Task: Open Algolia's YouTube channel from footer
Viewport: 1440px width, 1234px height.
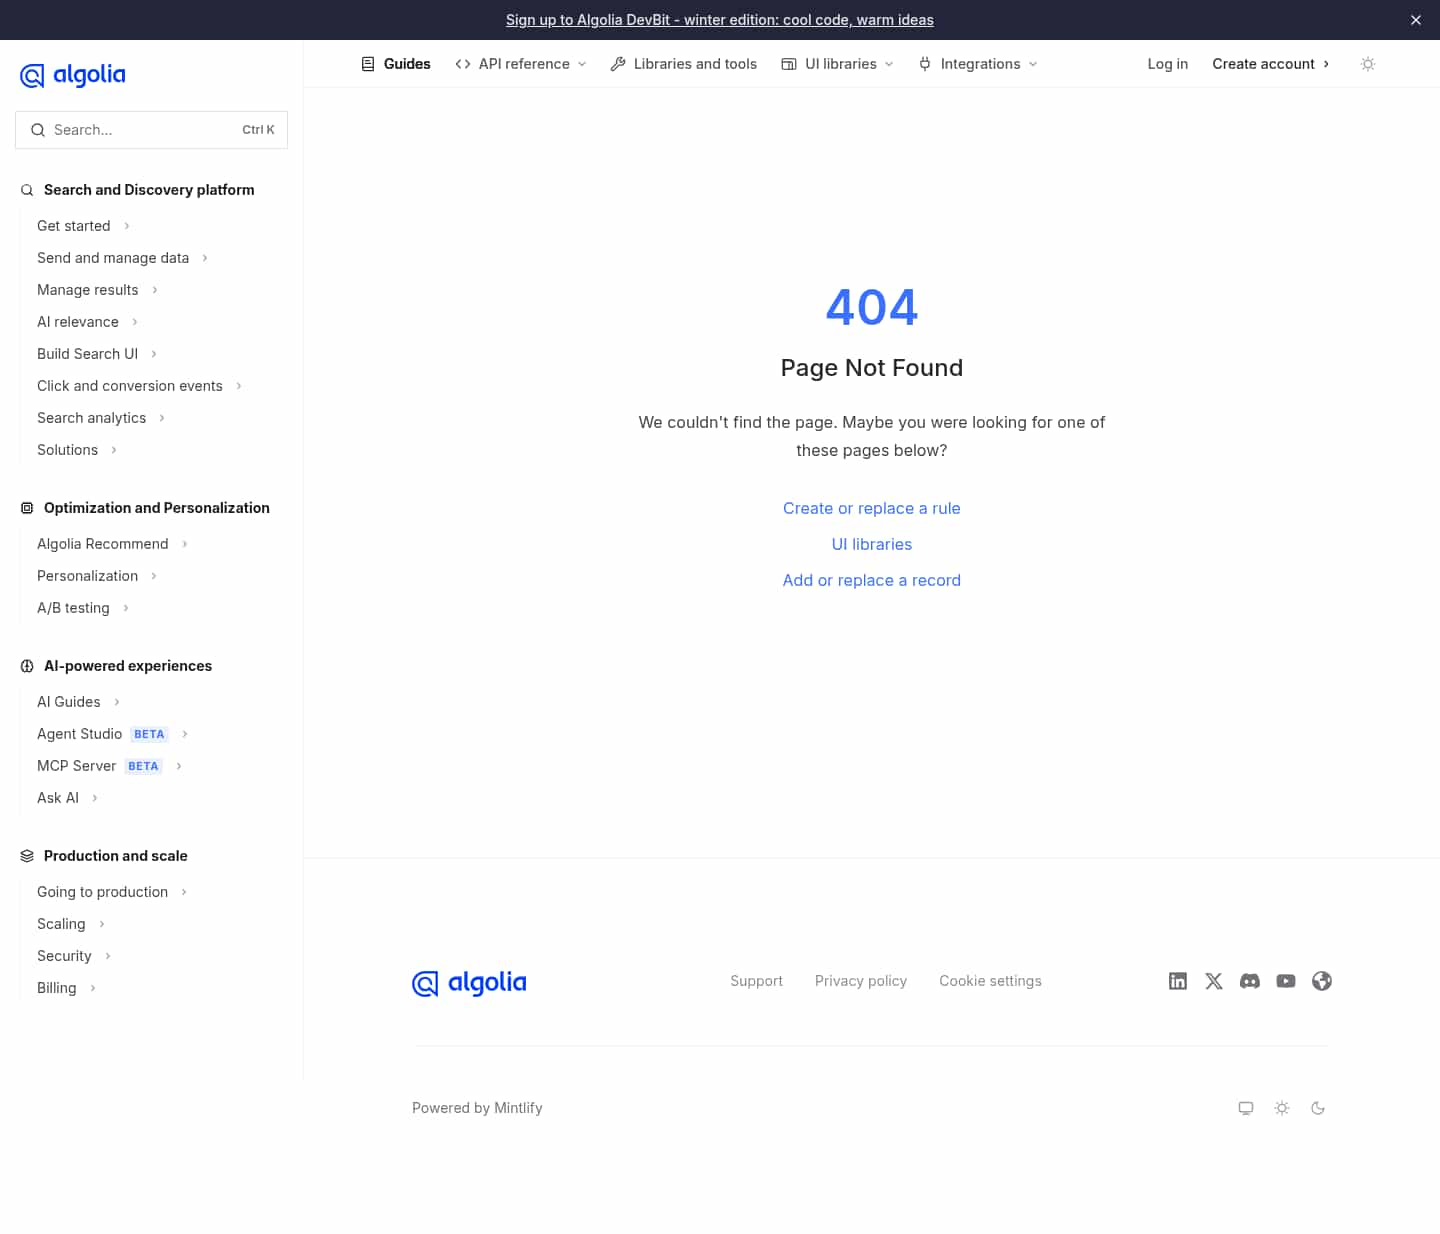Action: (1286, 981)
